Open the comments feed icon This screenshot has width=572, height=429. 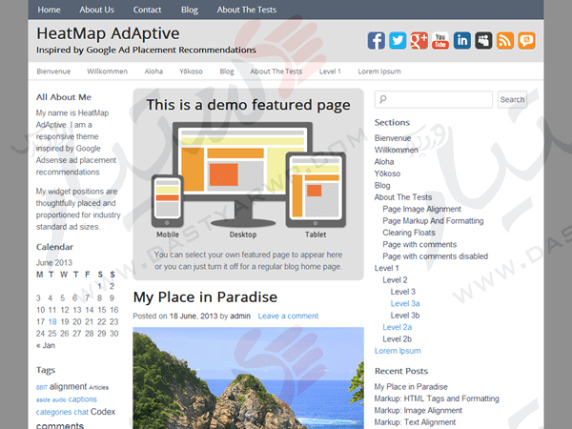coord(527,40)
